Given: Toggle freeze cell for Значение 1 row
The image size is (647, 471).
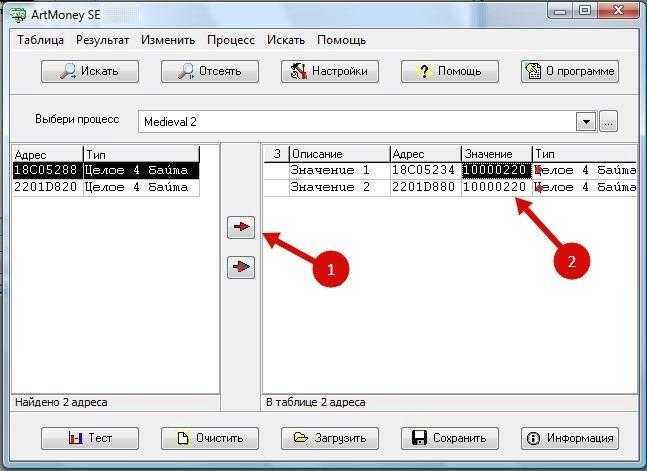Looking at the screenshot, I should click(276, 170).
